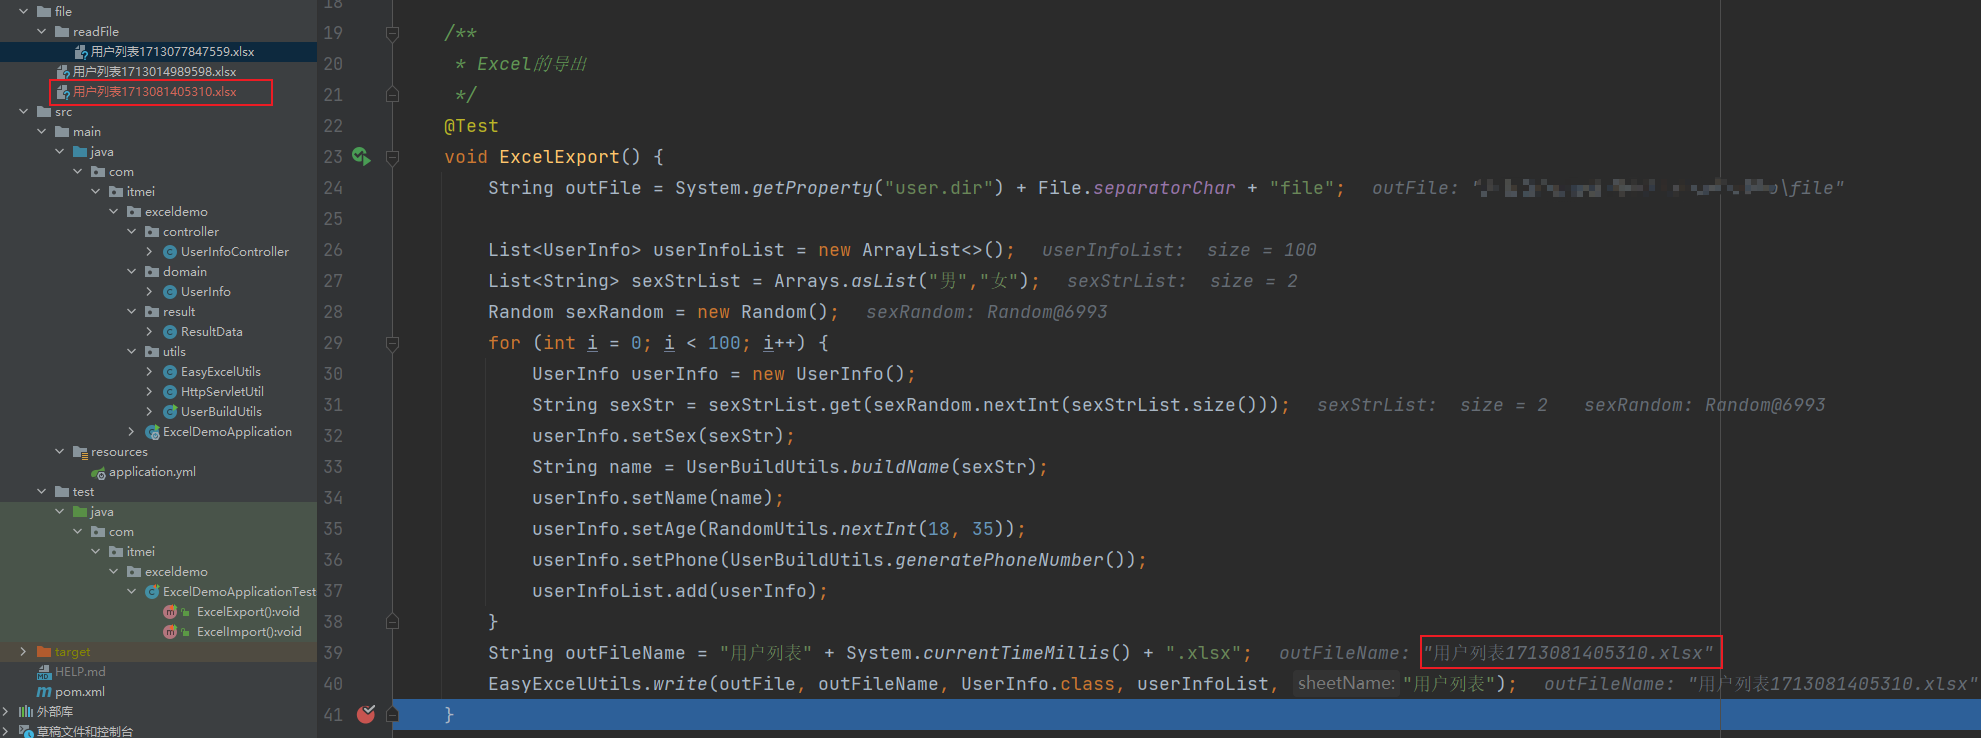Click the ExcelExport method icon
The width and height of the screenshot is (1981, 738).
[x=170, y=612]
